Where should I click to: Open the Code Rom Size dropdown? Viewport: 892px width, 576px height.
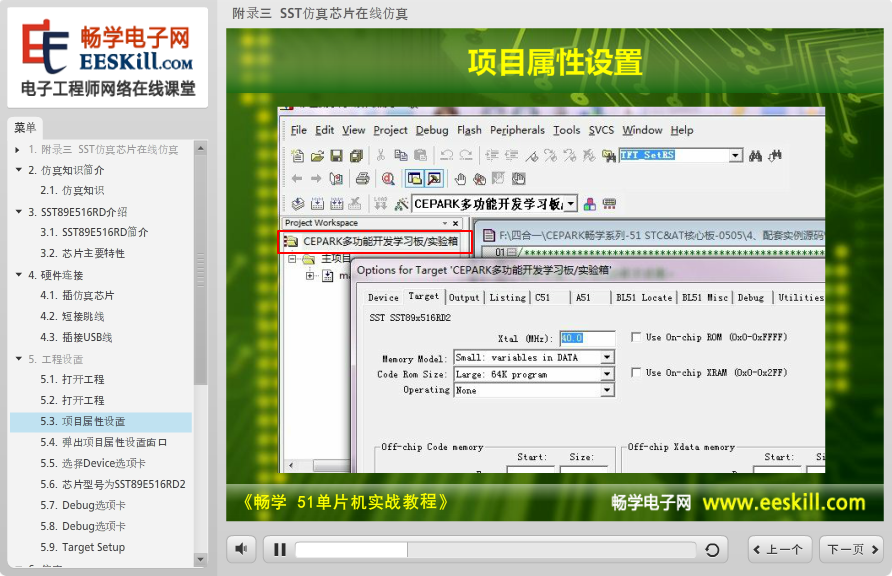pos(607,374)
